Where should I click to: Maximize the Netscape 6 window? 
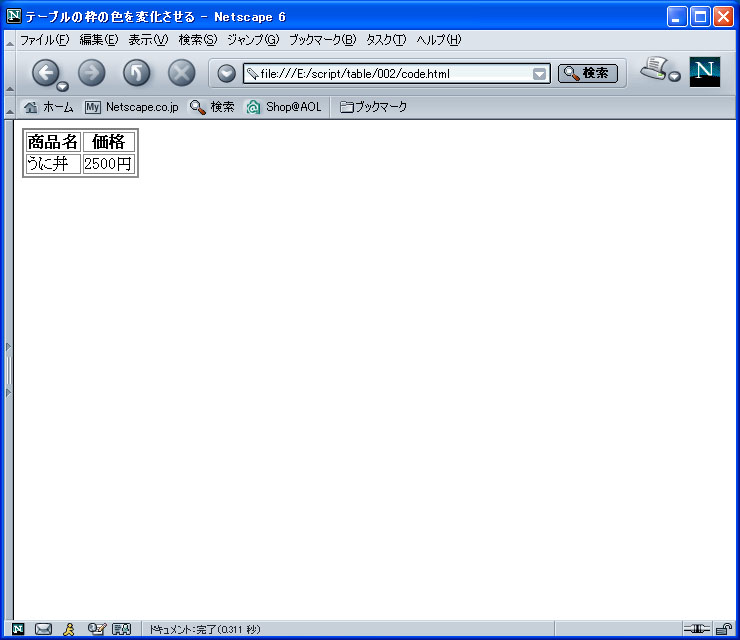tap(700, 17)
